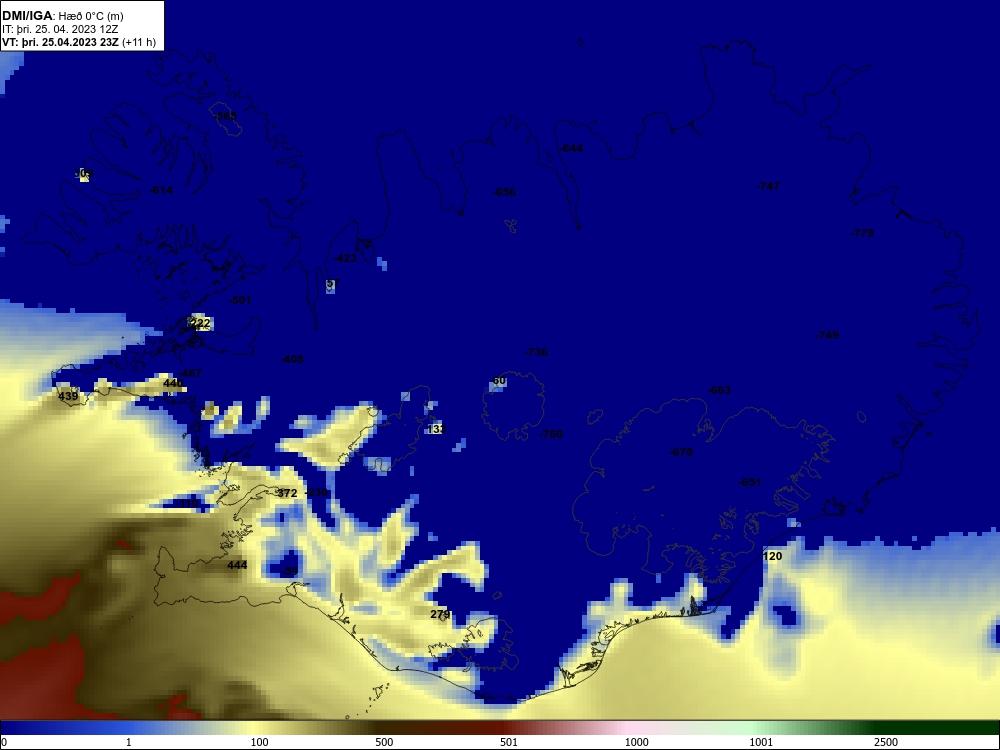Click the 60 value near the glacier
1000x750 pixels.
click(x=499, y=381)
